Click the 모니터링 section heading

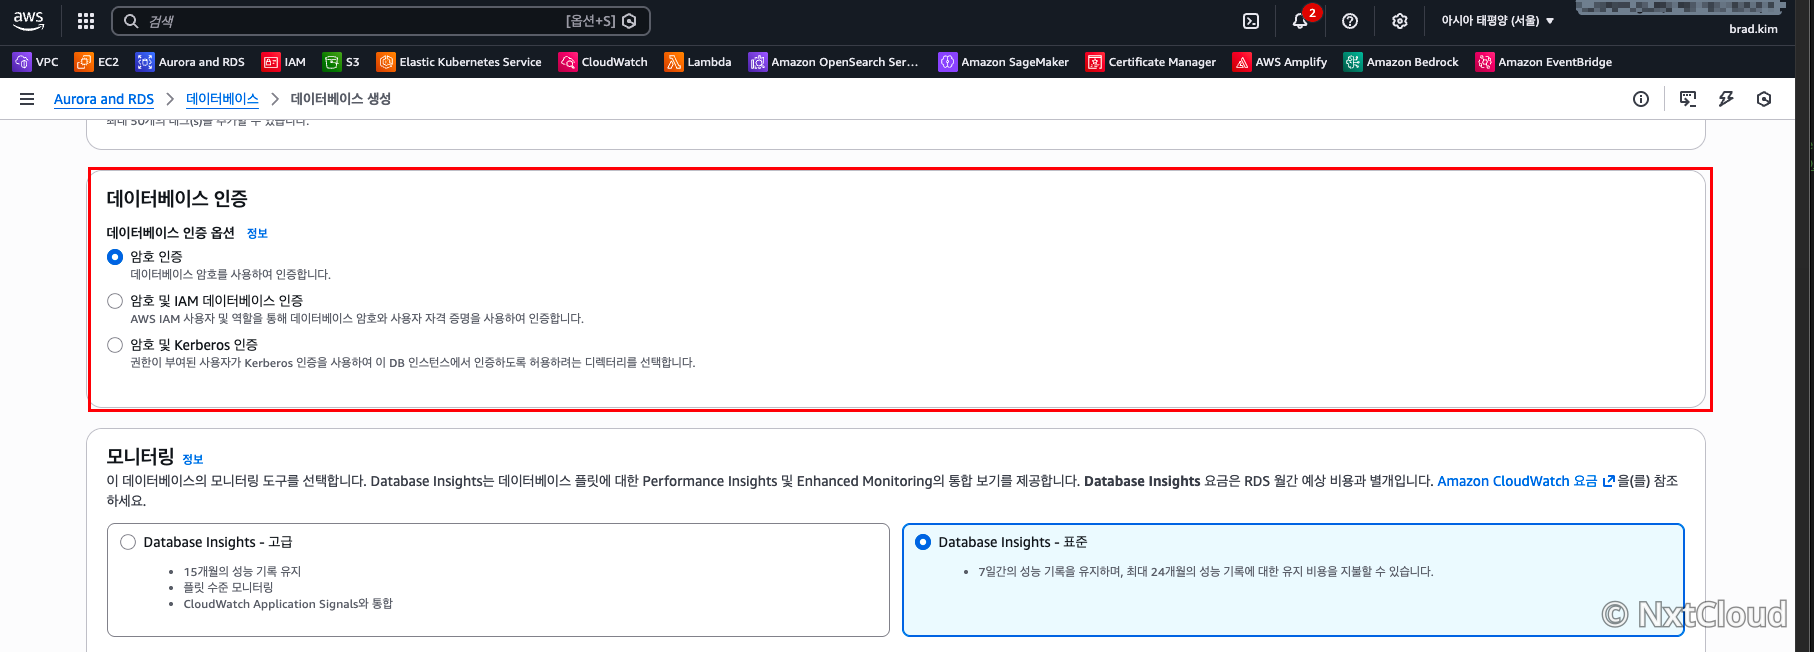(x=140, y=456)
